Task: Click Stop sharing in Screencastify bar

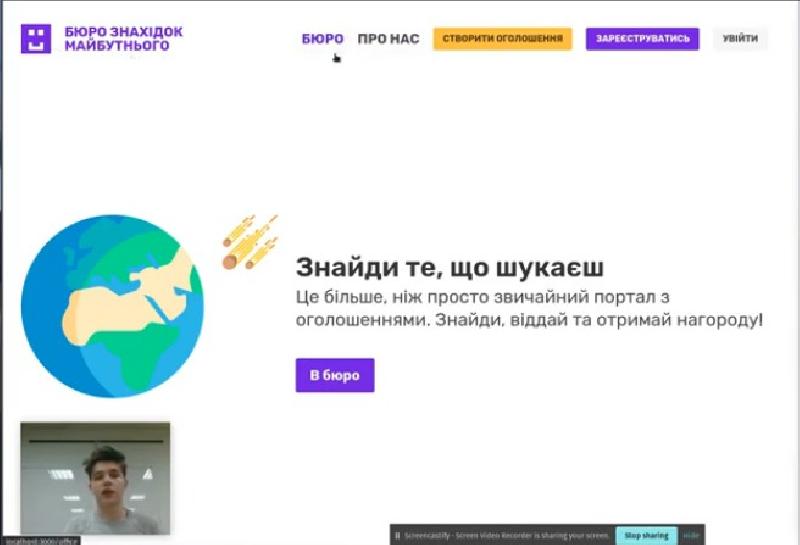Action: tap(646, 536)
